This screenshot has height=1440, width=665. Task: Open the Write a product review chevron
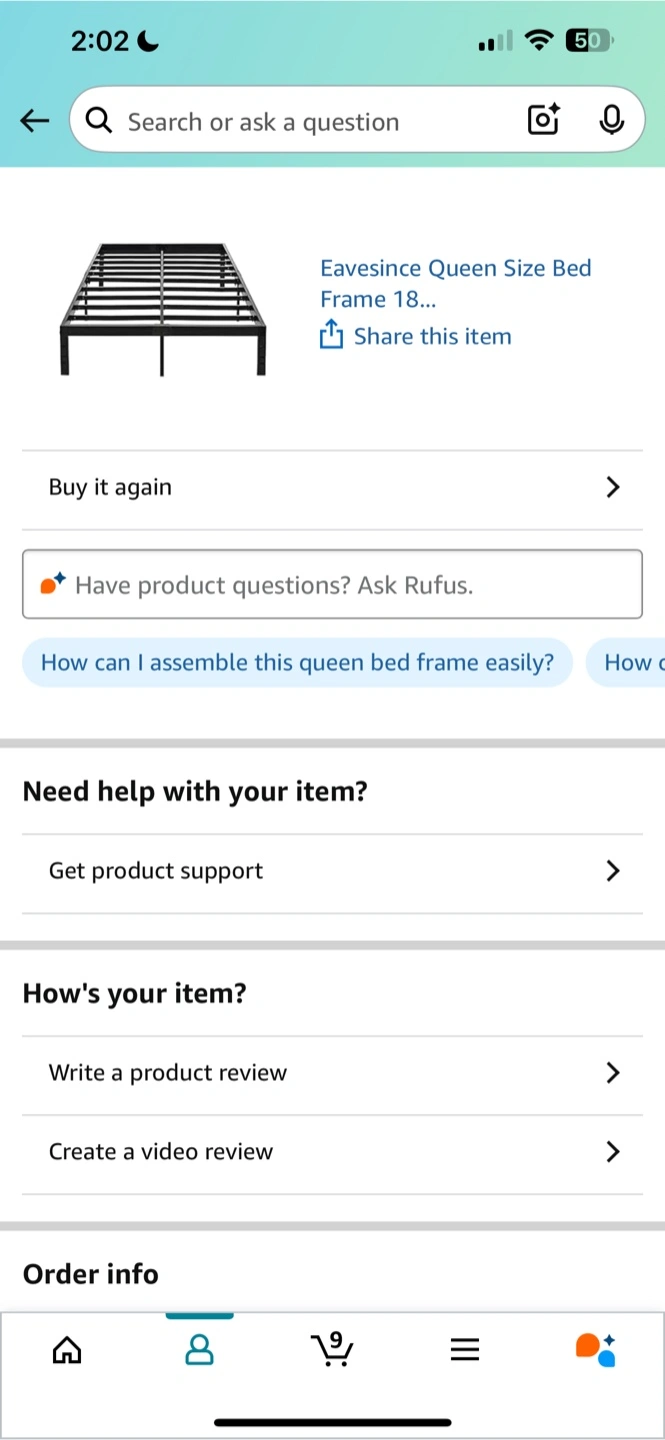tap(613, 1073)
